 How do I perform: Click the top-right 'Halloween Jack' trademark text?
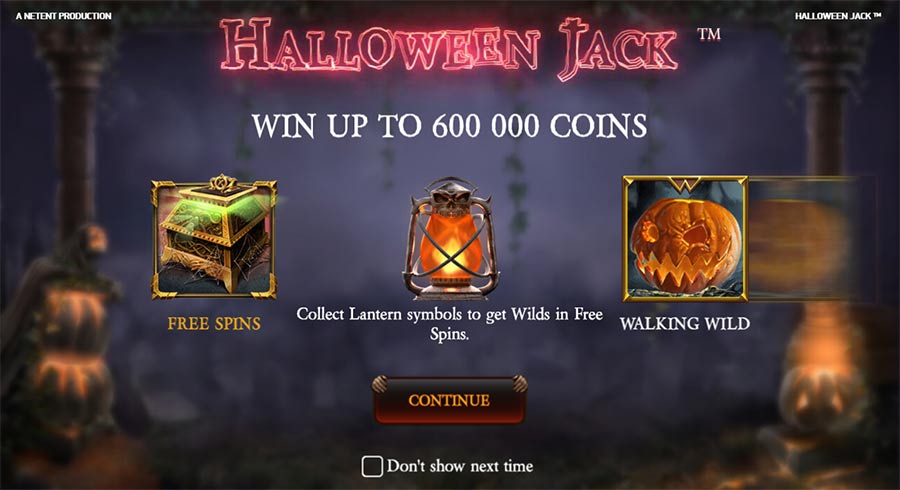point(837,16)
